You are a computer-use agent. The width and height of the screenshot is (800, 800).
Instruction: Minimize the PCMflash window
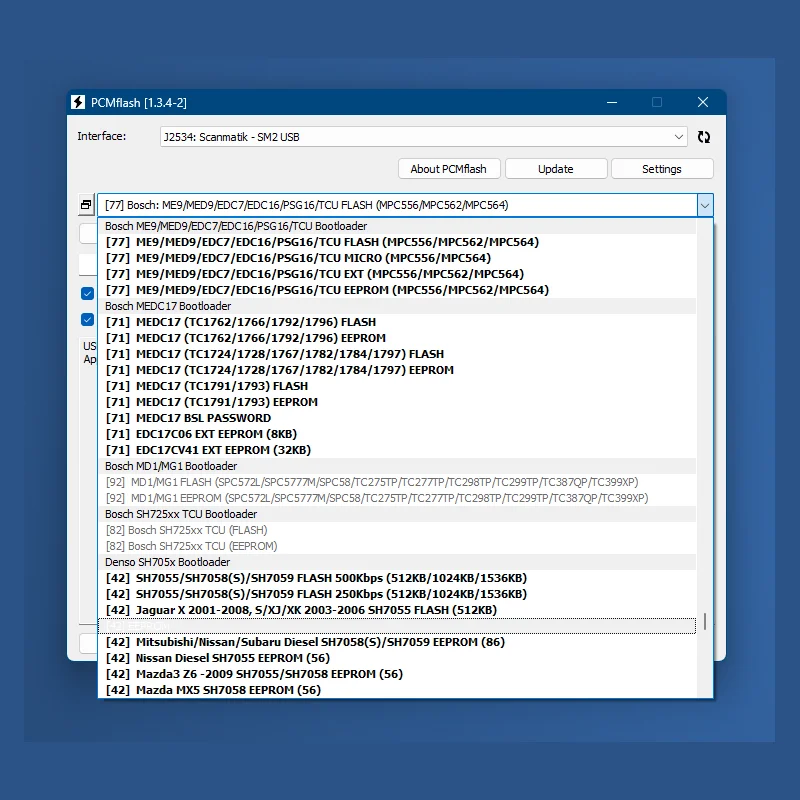pyautogui.click(x=612, y=103)
